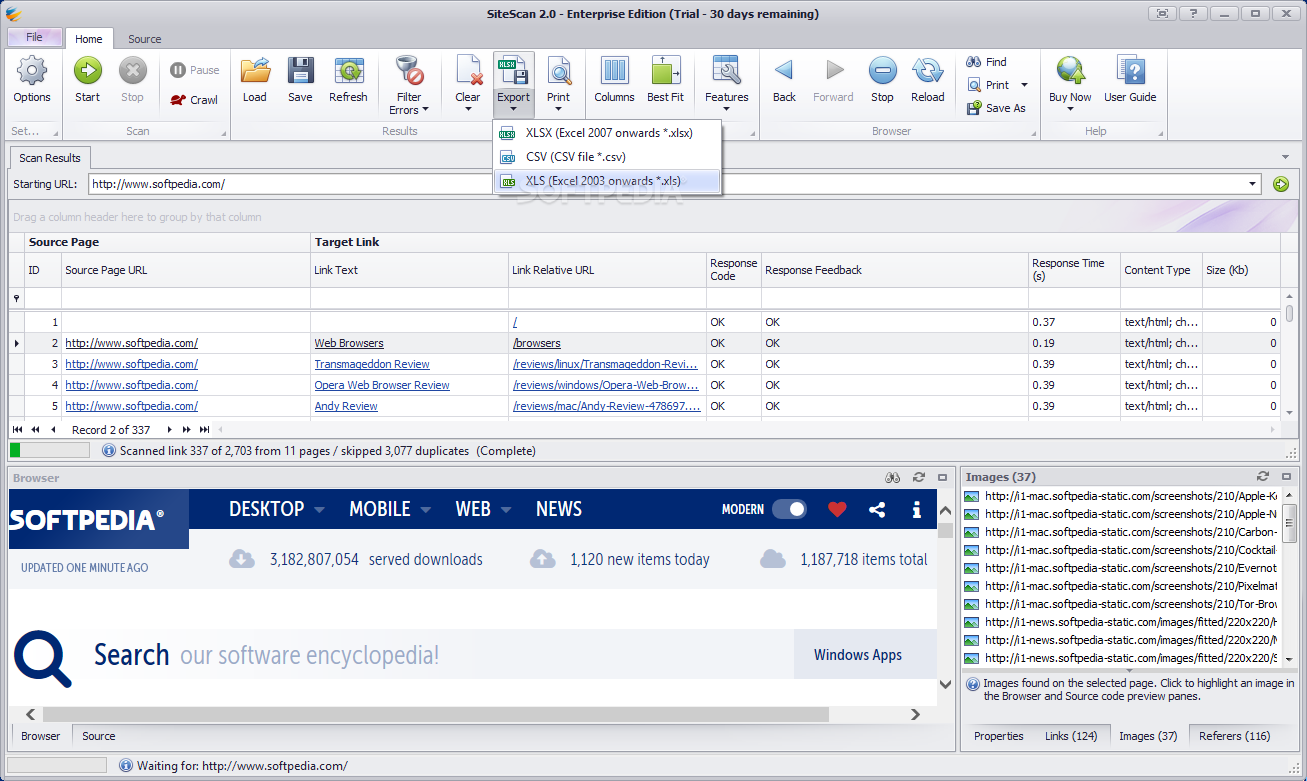Save scan results with disk icon
1307x781 pixels.
[300, 80]
